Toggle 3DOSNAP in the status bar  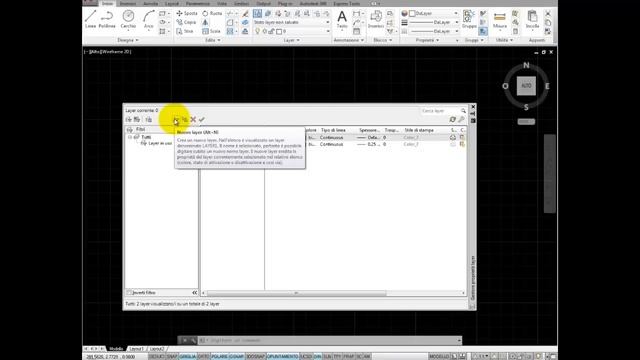[256, 357]
